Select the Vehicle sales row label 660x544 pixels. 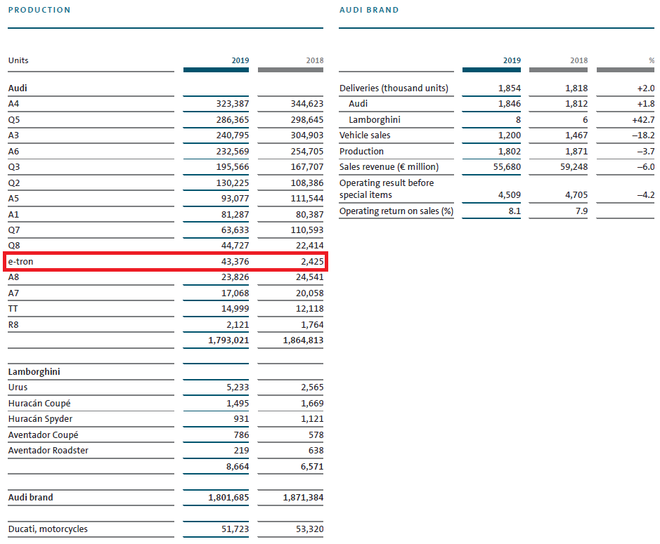click(365, 135)
